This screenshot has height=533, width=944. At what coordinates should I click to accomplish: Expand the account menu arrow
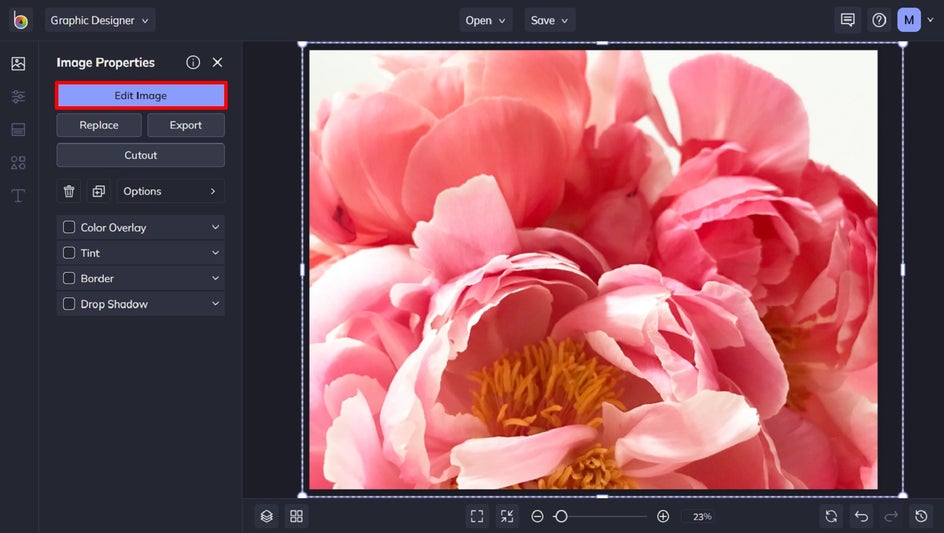click(930, 20)
